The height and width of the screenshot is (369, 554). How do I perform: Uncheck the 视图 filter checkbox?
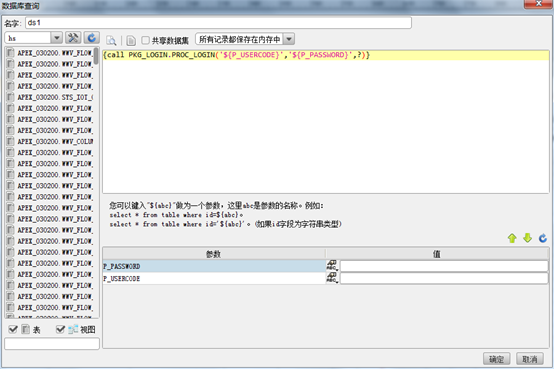pos(60,329)
